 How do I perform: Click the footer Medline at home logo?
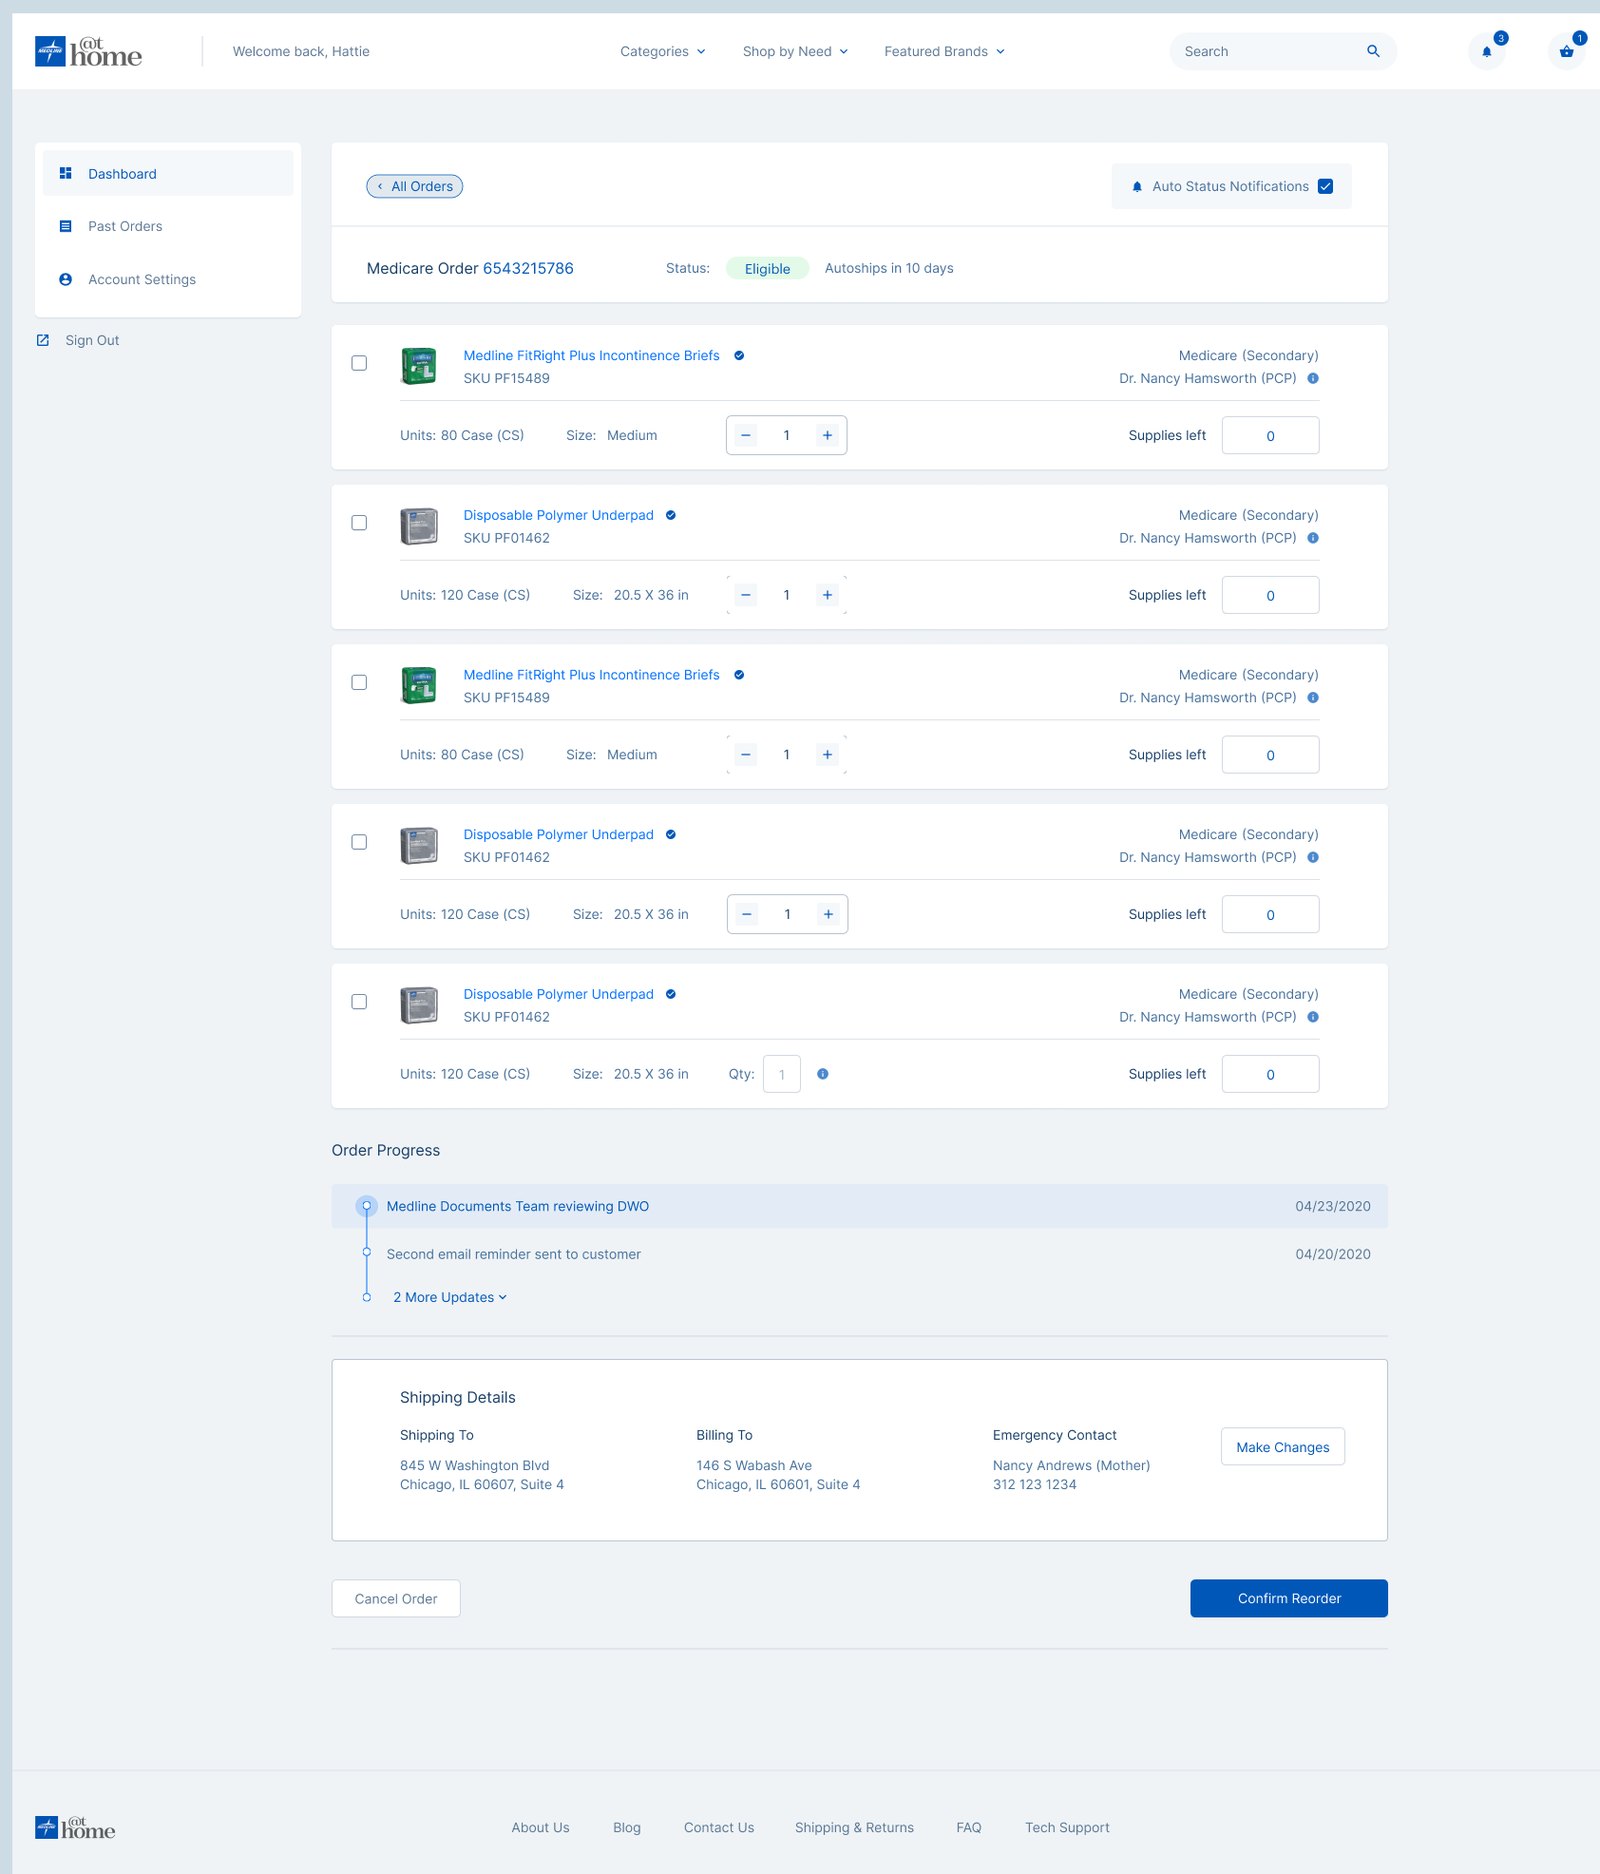click(x=75, y=1828)
